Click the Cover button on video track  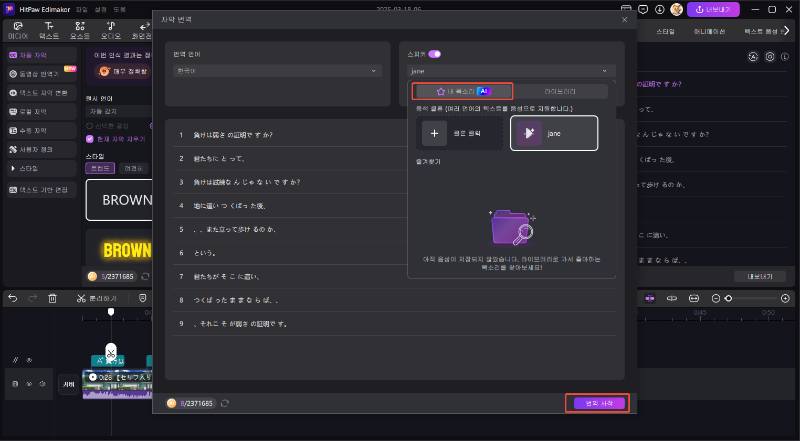(69, 384)
